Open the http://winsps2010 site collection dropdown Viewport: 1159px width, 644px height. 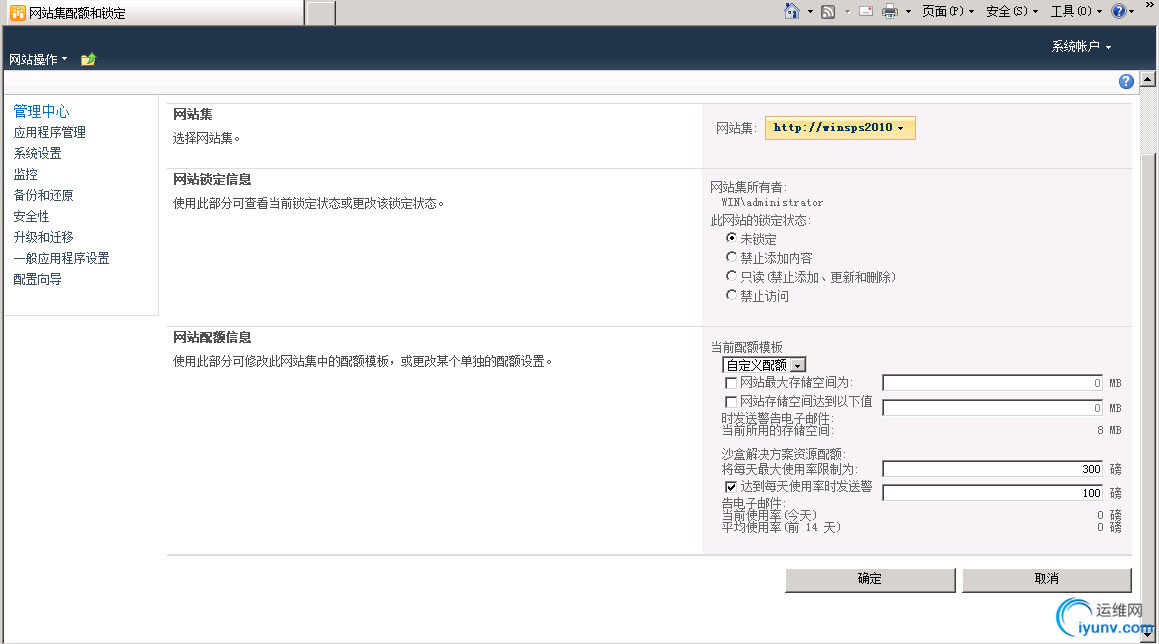coord(840,128)
